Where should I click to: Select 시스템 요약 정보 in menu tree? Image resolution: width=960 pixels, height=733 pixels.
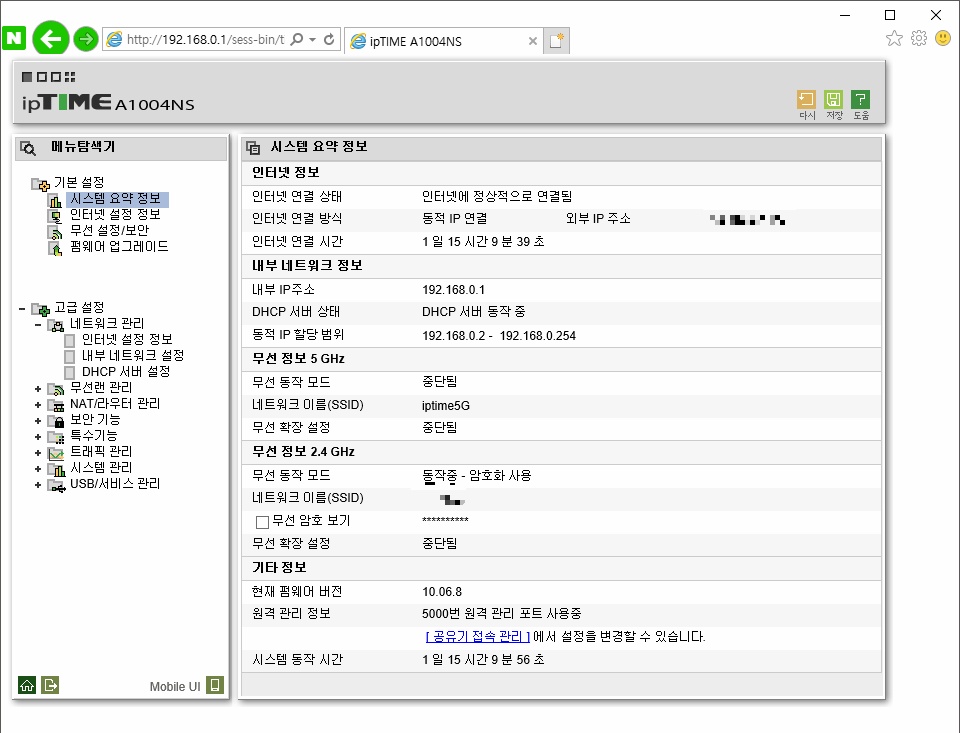click(x=115, y=198)
